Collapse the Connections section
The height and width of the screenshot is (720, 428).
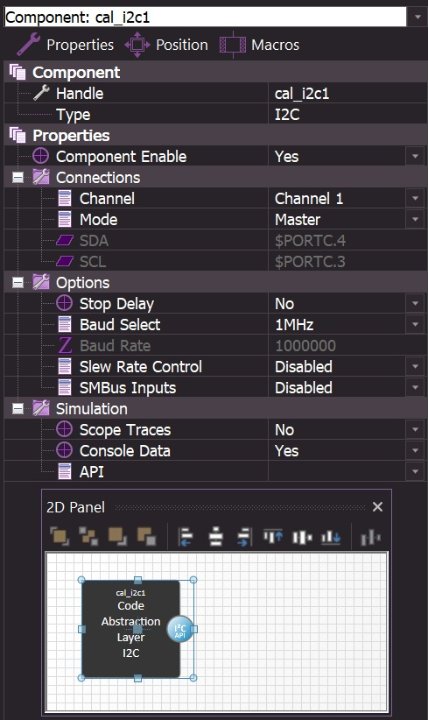[x=17, y=177]
